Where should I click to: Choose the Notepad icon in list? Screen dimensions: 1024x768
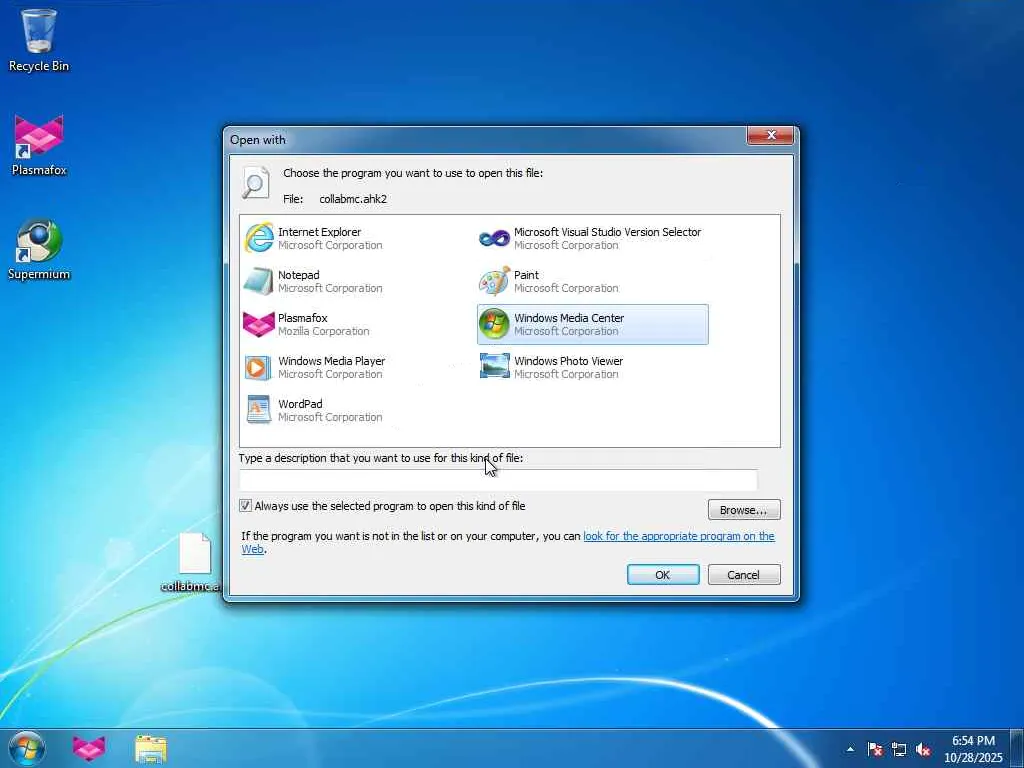tap(259, 281)
